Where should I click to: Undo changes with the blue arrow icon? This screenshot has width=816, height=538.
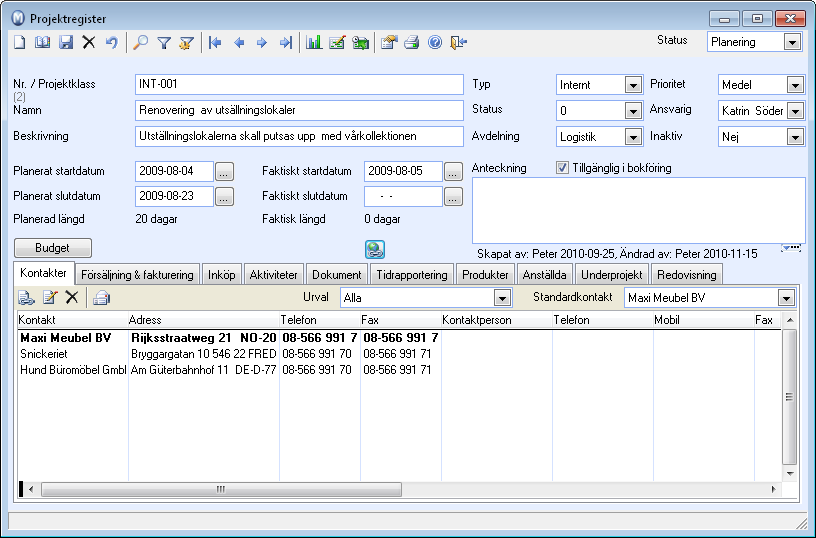pyautogui.click(x=111, y=42)
